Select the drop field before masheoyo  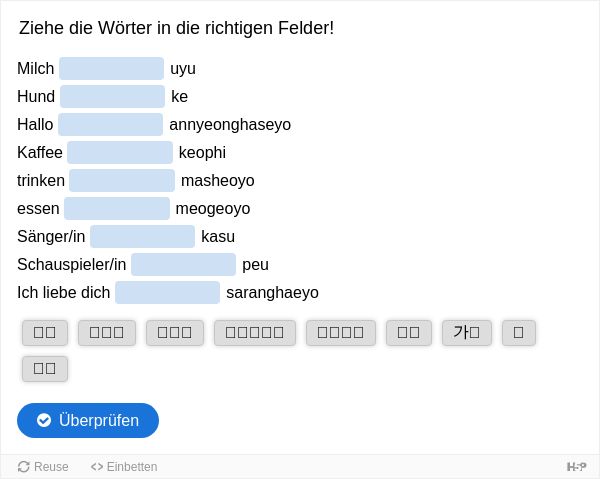point(122,181)
